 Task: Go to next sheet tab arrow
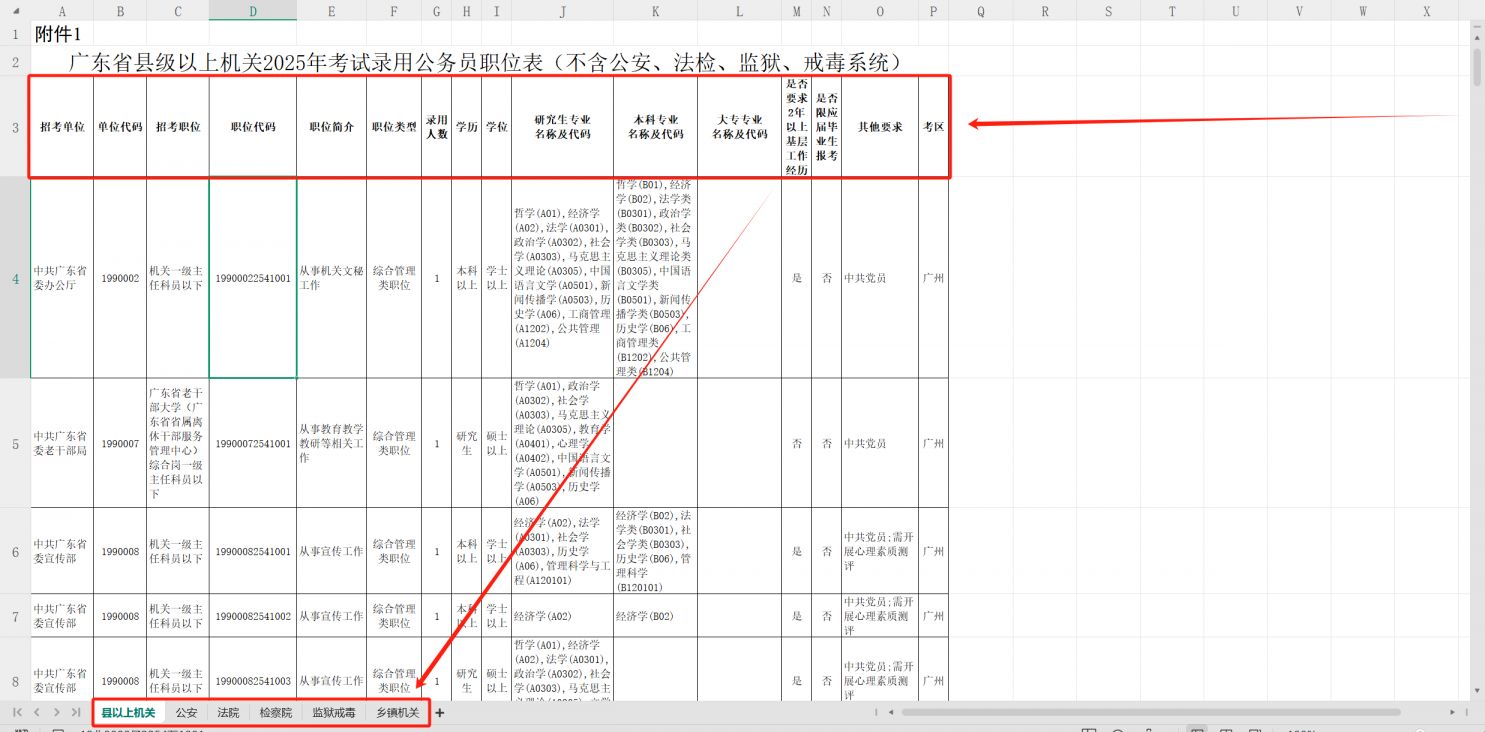[56, 712]
